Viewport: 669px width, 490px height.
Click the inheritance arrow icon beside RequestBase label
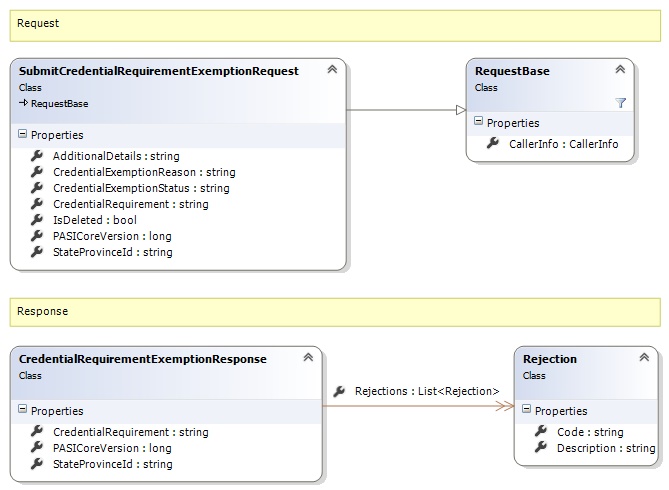point(23,103)
